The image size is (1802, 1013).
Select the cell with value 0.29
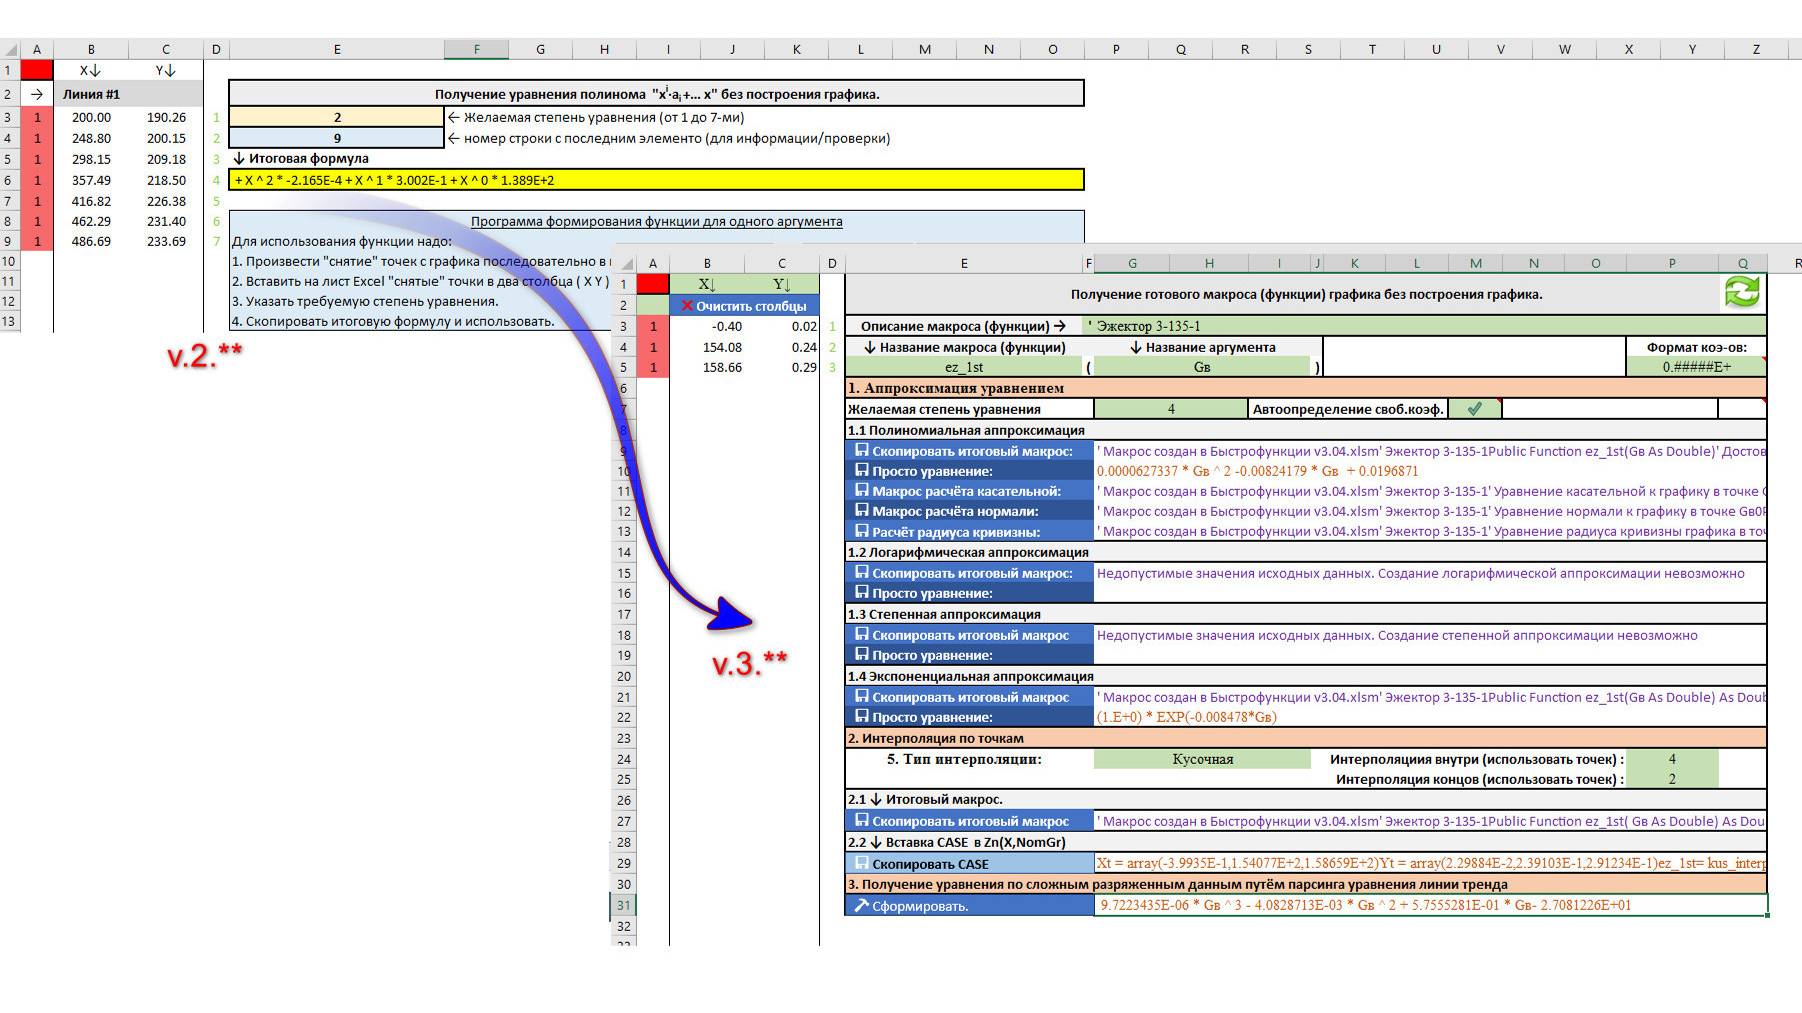pos(782,367)
